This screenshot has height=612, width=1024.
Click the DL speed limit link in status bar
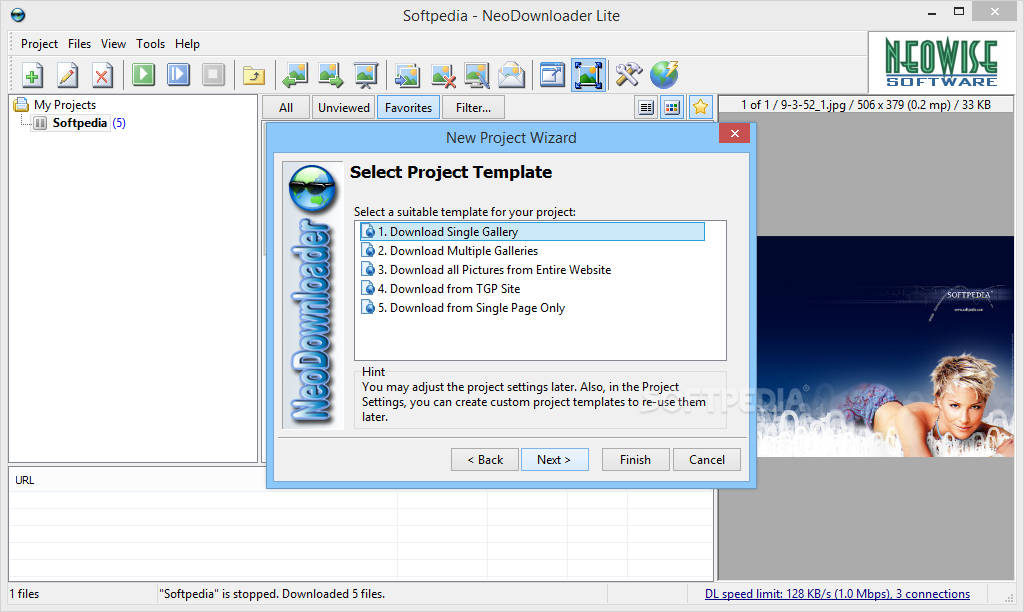837,594
